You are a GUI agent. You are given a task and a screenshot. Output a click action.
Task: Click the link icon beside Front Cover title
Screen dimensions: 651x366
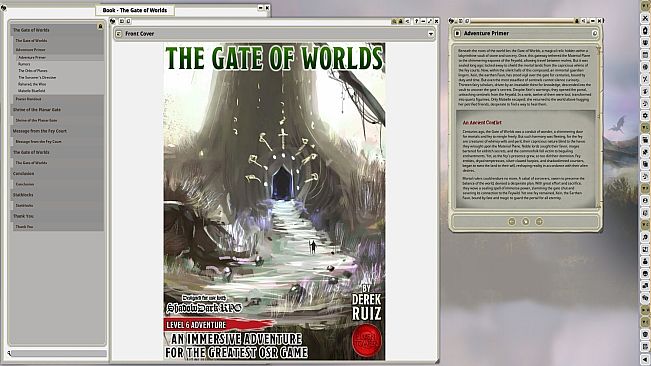pos(119,34)
